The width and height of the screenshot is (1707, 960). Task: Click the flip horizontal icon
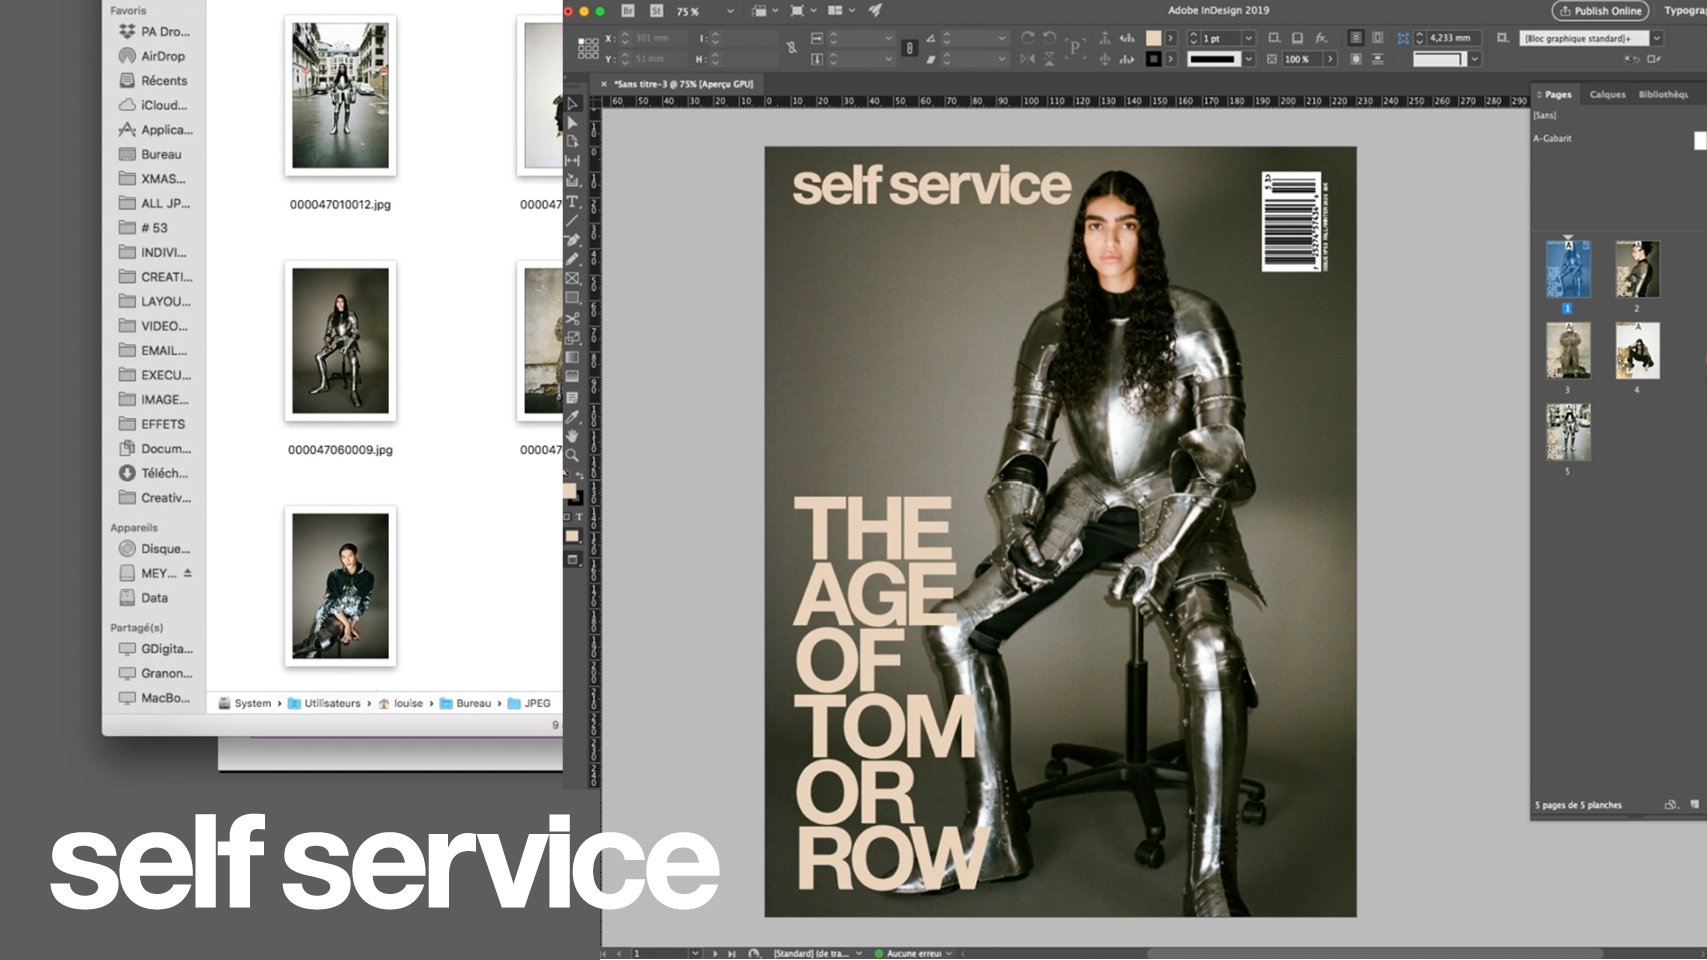(x=1027, y=59)
